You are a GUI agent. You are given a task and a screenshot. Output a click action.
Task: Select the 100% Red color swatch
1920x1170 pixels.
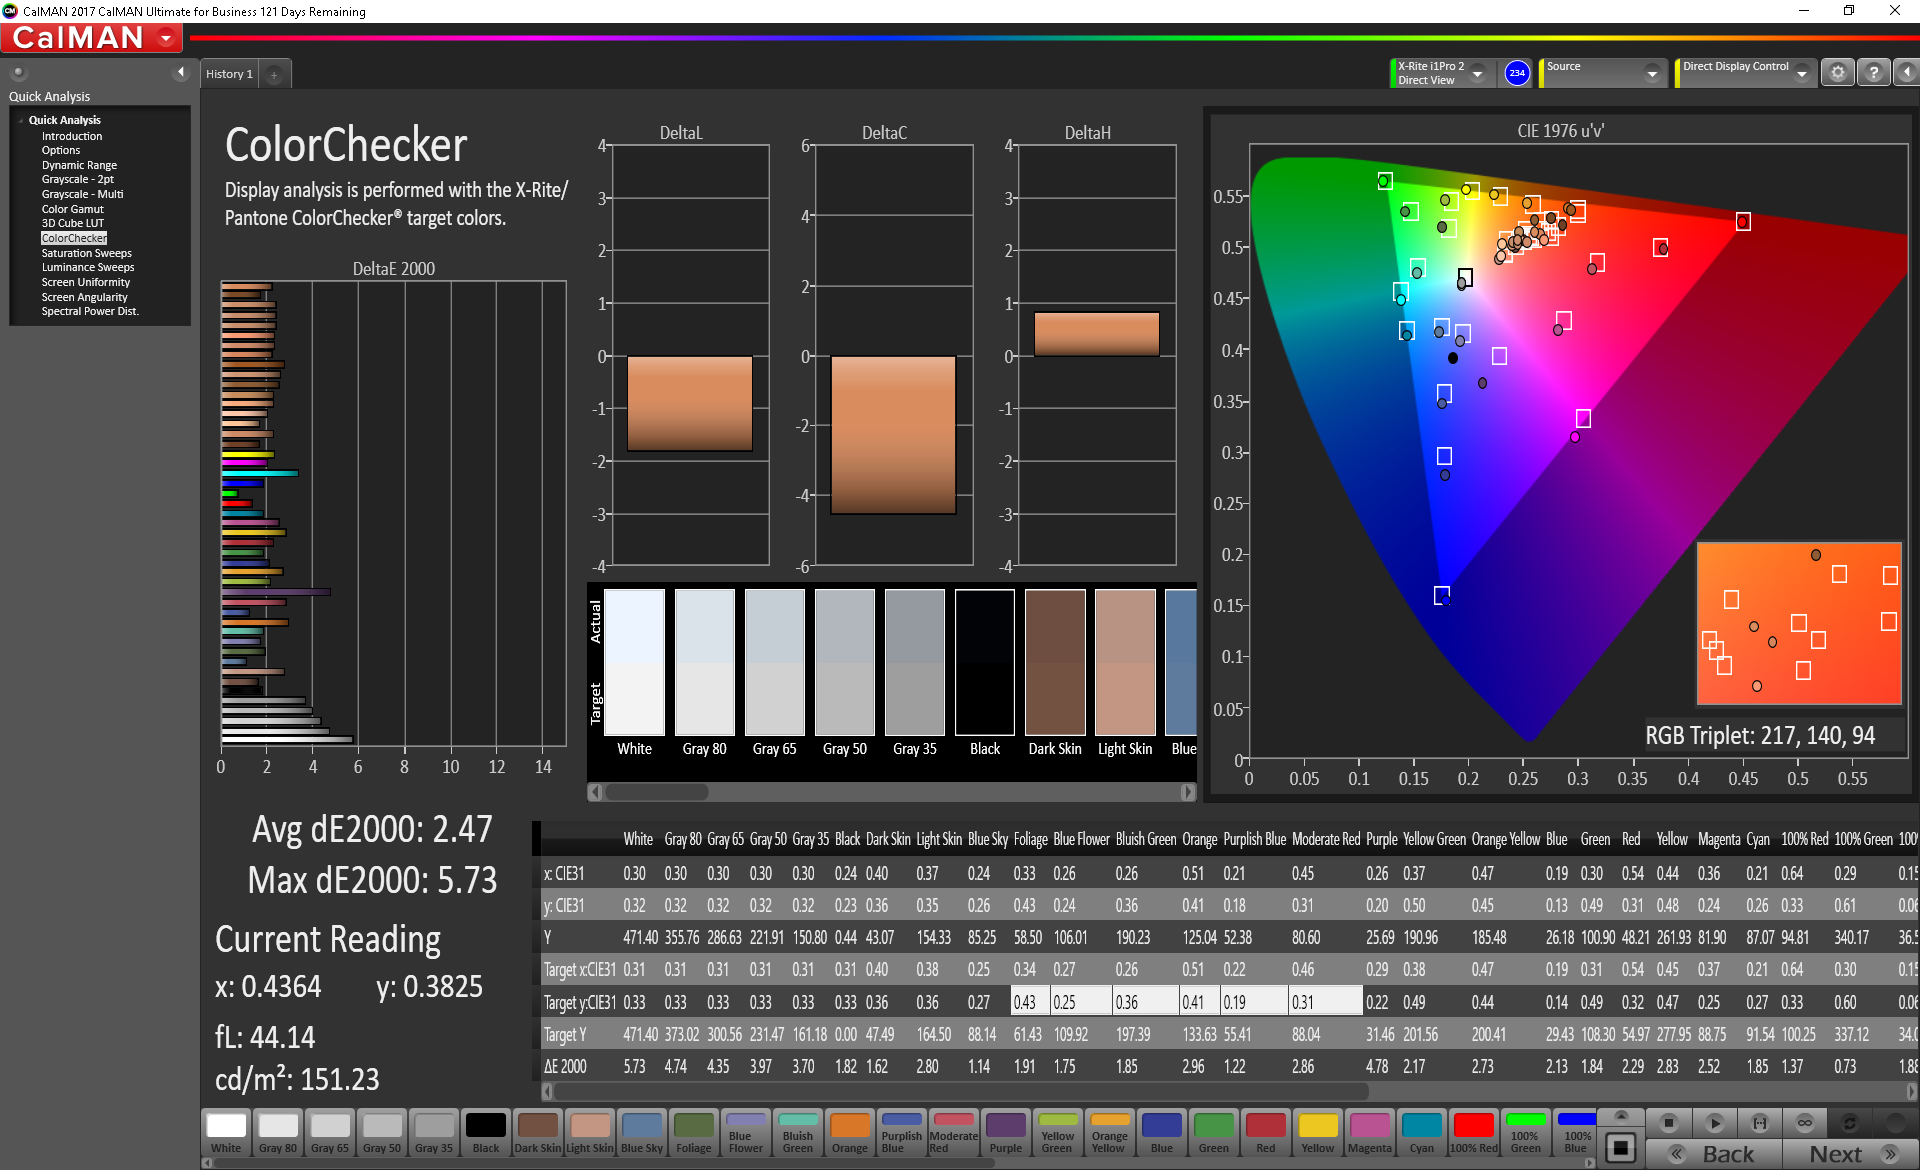1473,1133
